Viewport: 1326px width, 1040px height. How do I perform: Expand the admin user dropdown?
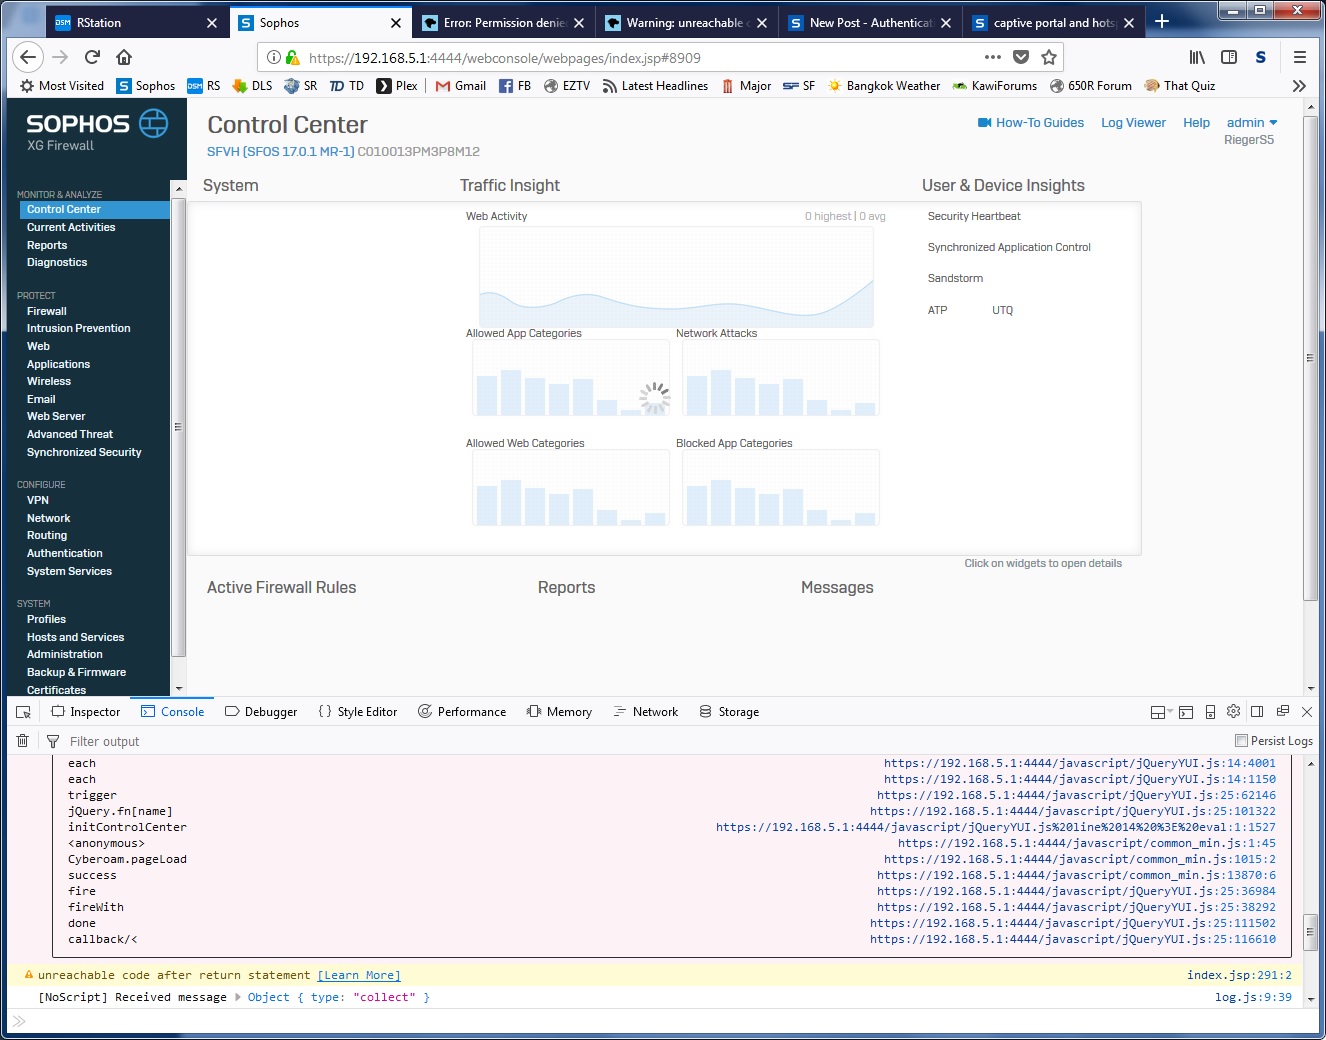[1252, 123]
